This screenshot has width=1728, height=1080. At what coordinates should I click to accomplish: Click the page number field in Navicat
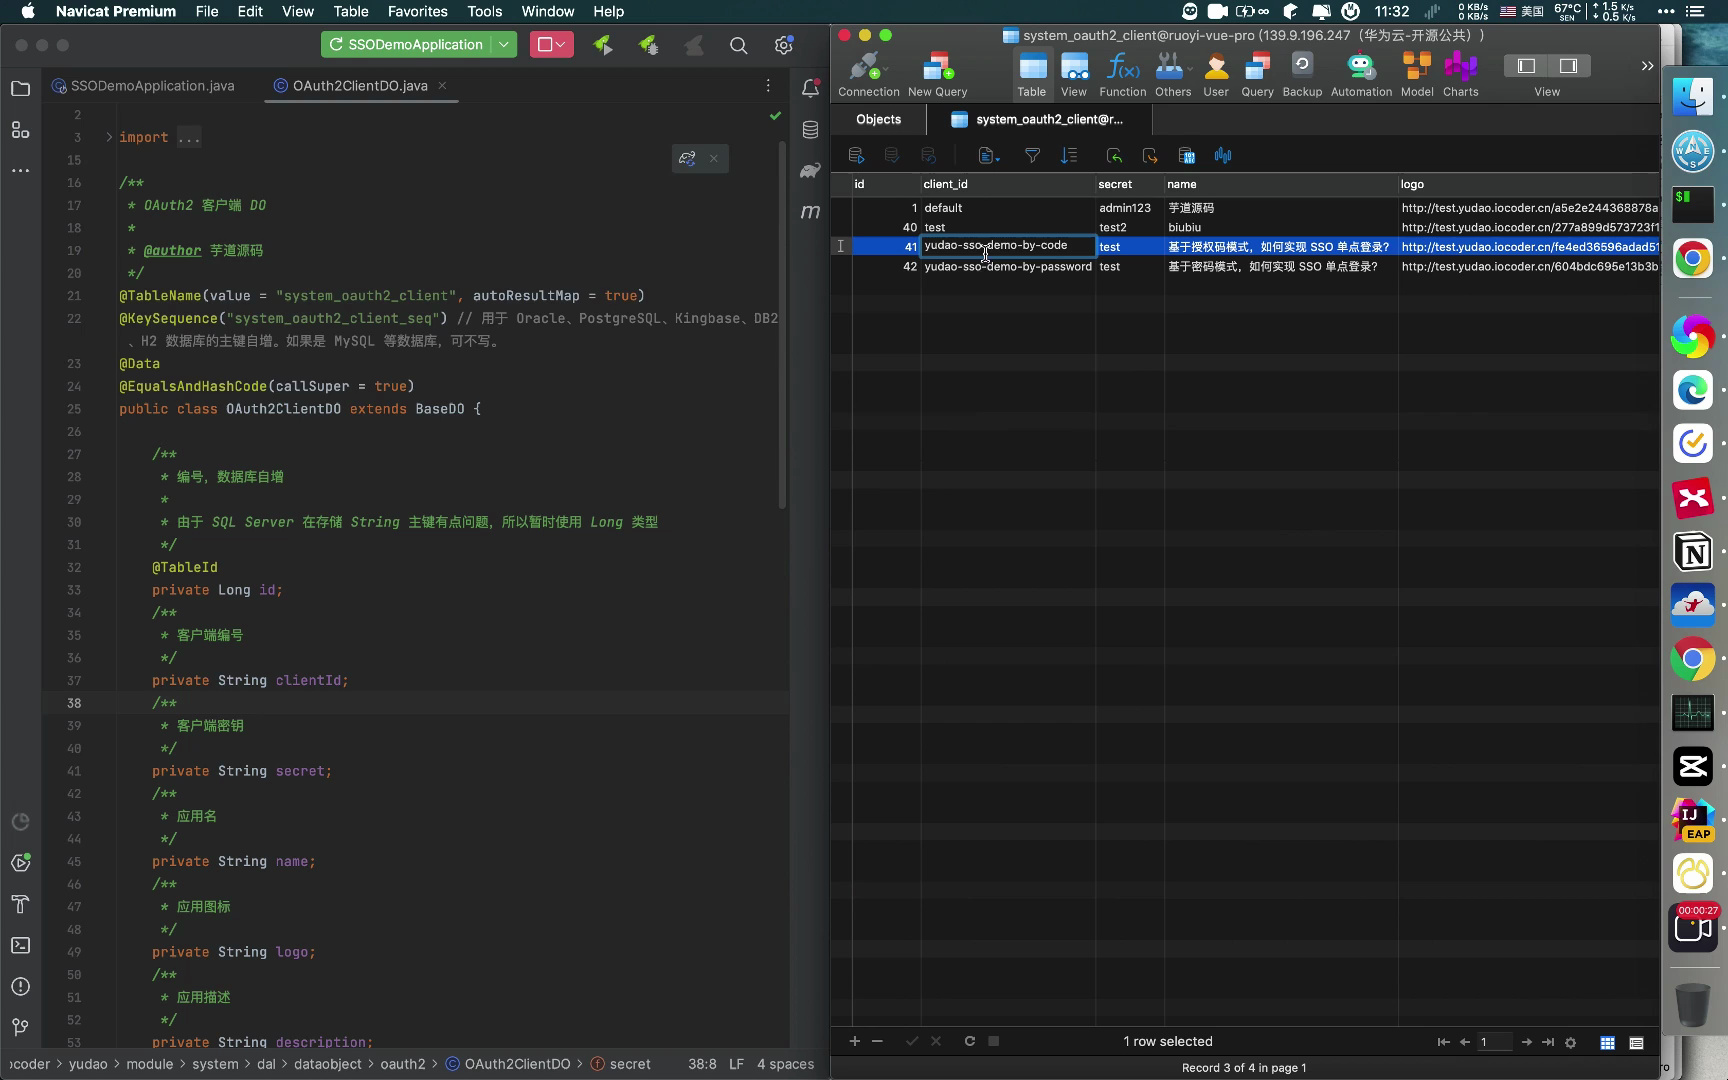click(1495, 1042)
